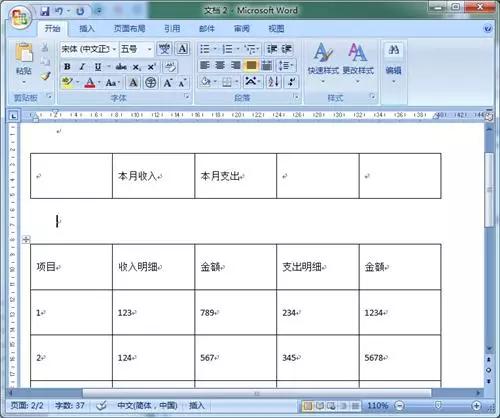Click the Office button logo

(x=20, y=17)
